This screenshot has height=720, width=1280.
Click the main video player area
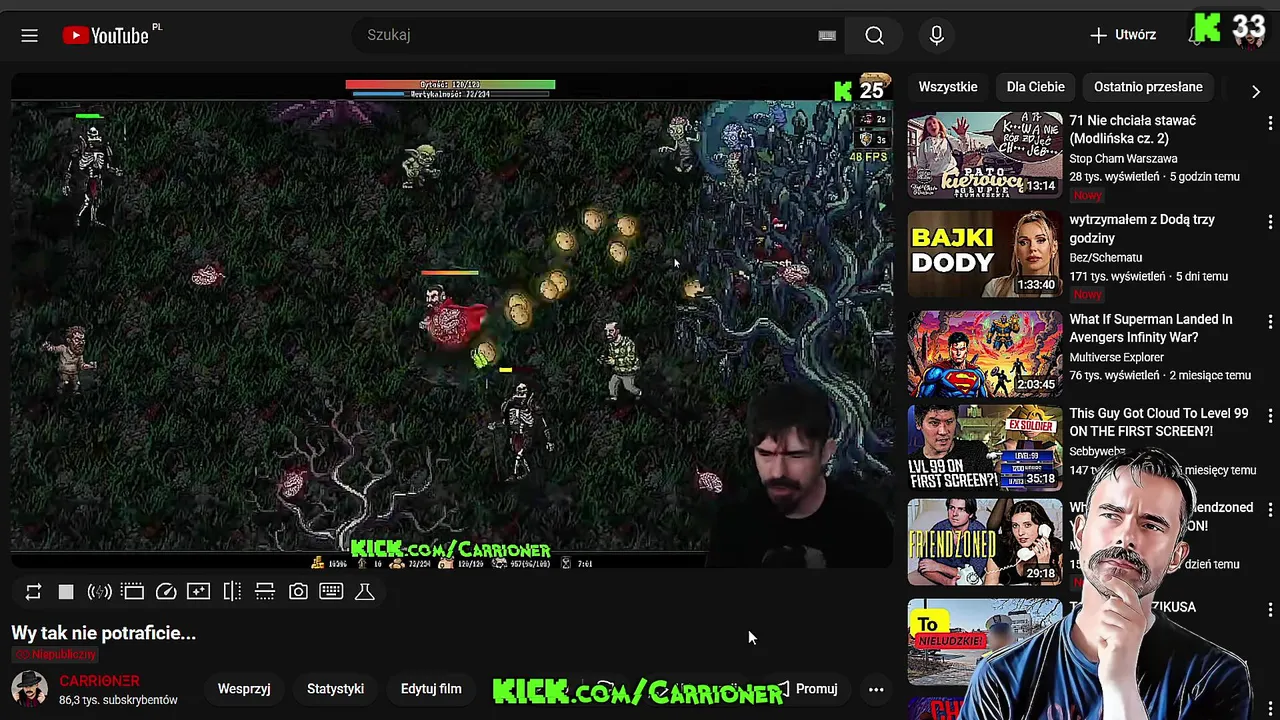pos(452,322)
